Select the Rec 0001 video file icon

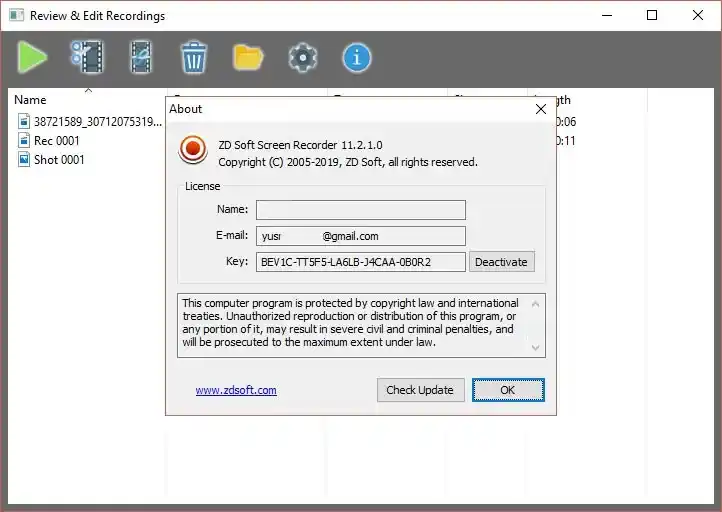click(x=24, y=140)
